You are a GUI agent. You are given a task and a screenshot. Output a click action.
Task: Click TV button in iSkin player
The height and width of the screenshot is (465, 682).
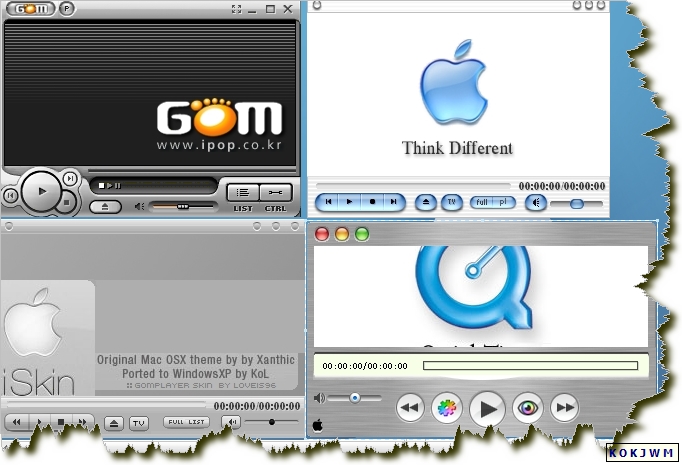click(139, 423)
